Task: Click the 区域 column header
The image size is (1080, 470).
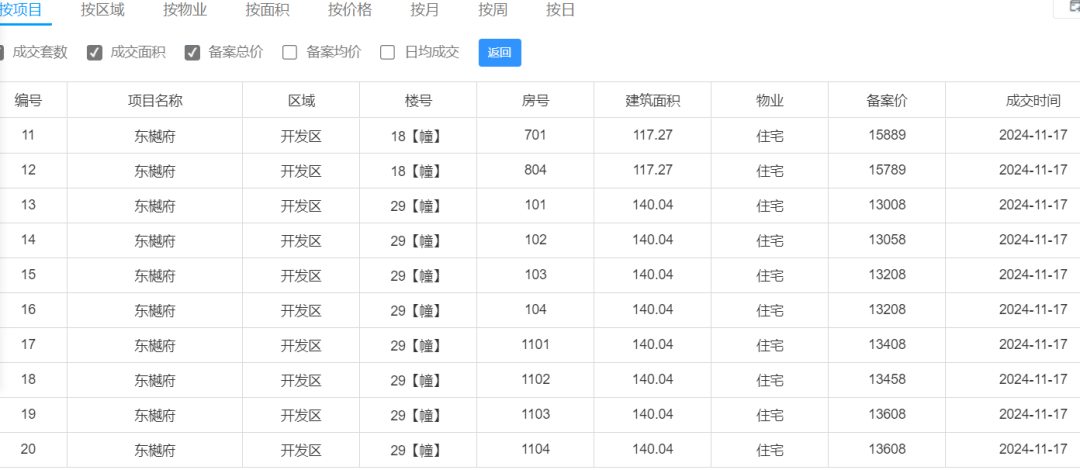Action: tap(301, 101)
